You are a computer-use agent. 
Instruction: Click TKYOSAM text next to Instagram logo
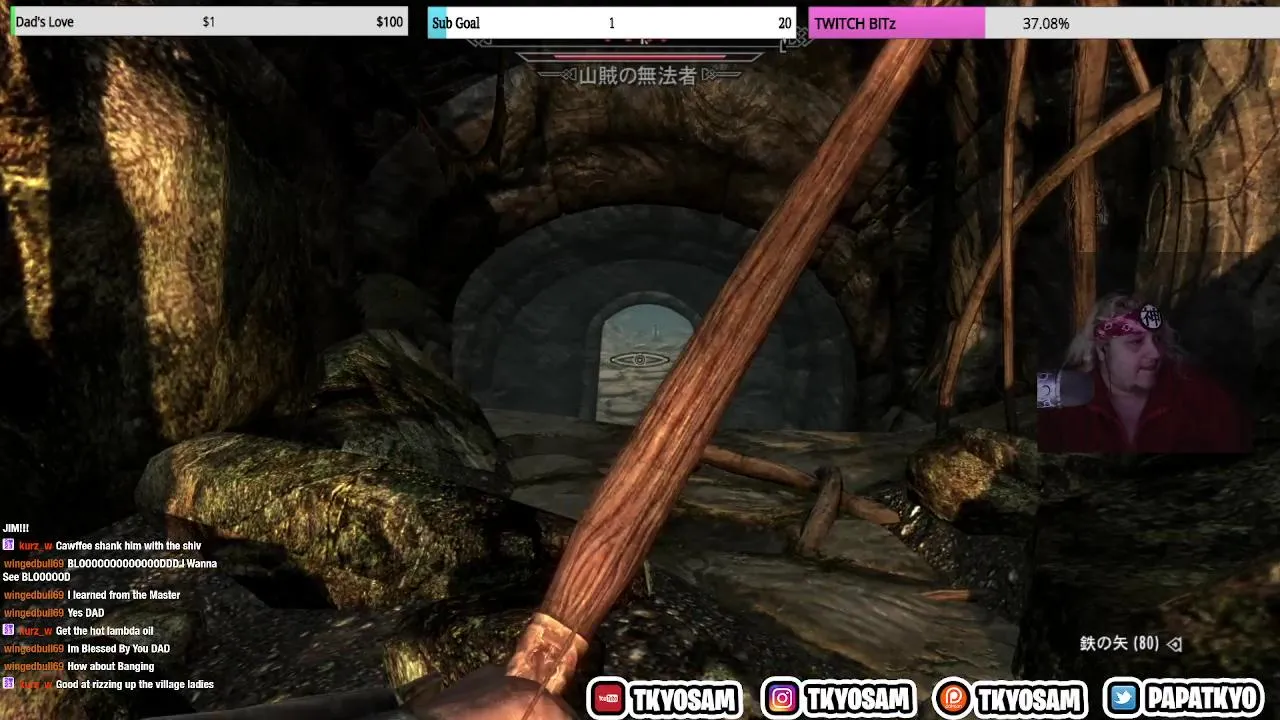[859, 699]
